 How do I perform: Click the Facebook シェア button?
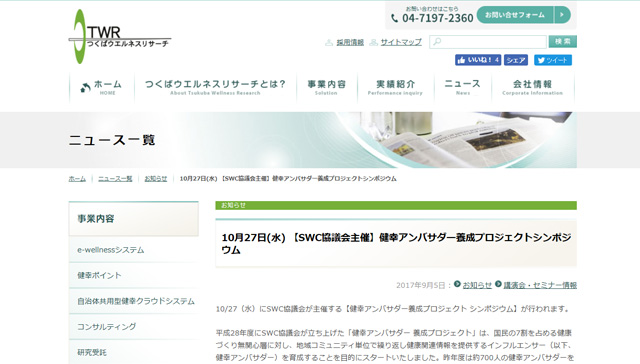(516, 60)
